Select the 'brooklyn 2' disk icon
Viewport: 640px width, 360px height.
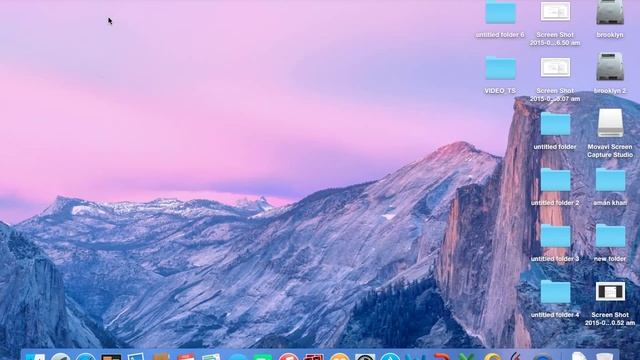click(610, 67)
